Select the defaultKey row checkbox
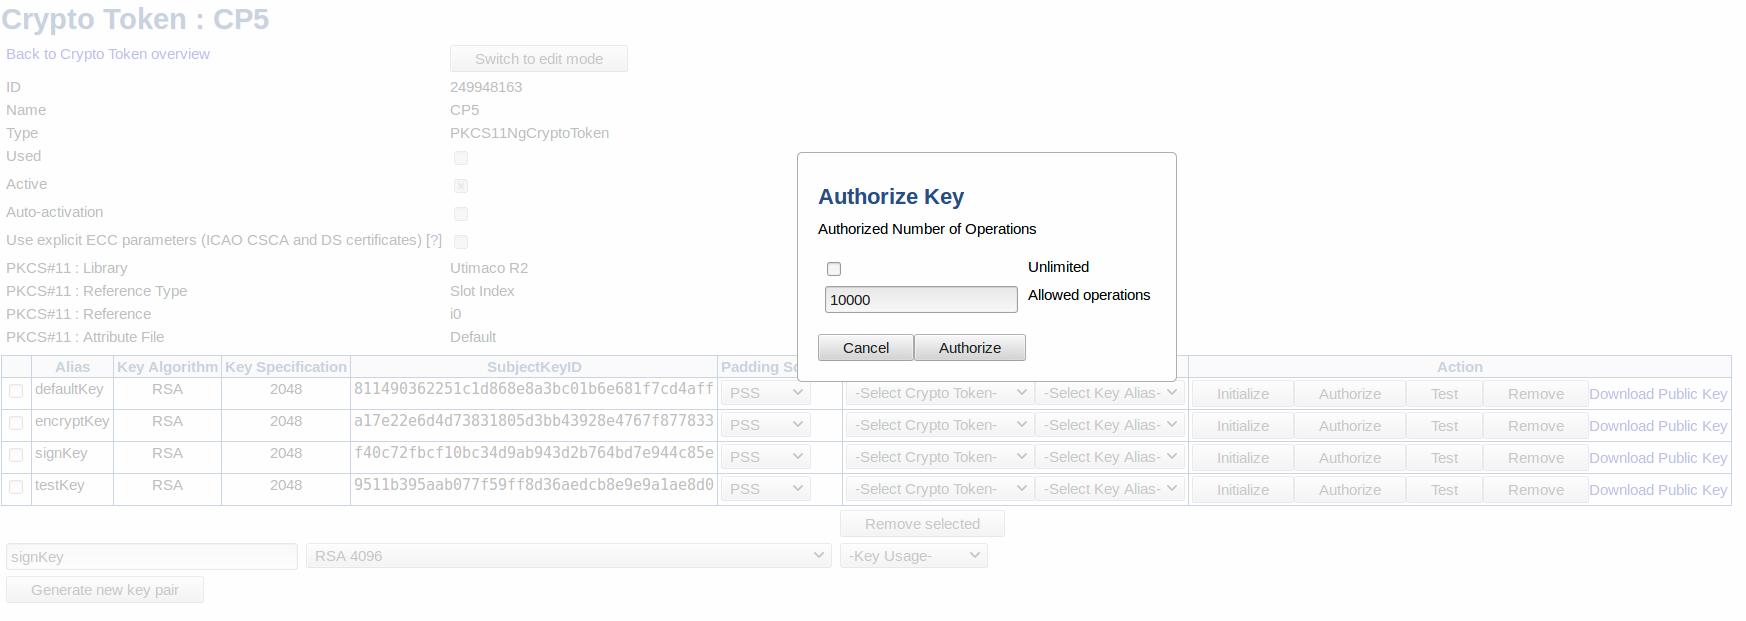Image resolution: width=1746 pixels, height=621 pixels. [16, 391]
